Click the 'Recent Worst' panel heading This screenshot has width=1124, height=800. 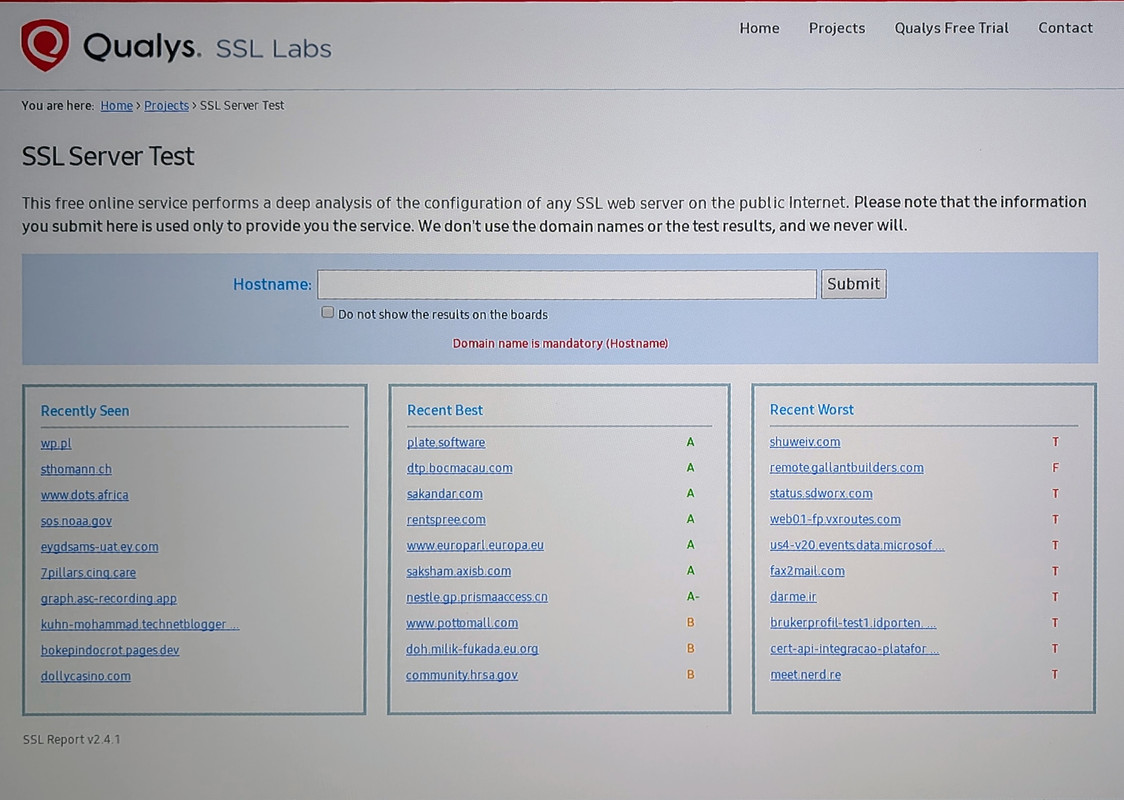pos(811,409)
